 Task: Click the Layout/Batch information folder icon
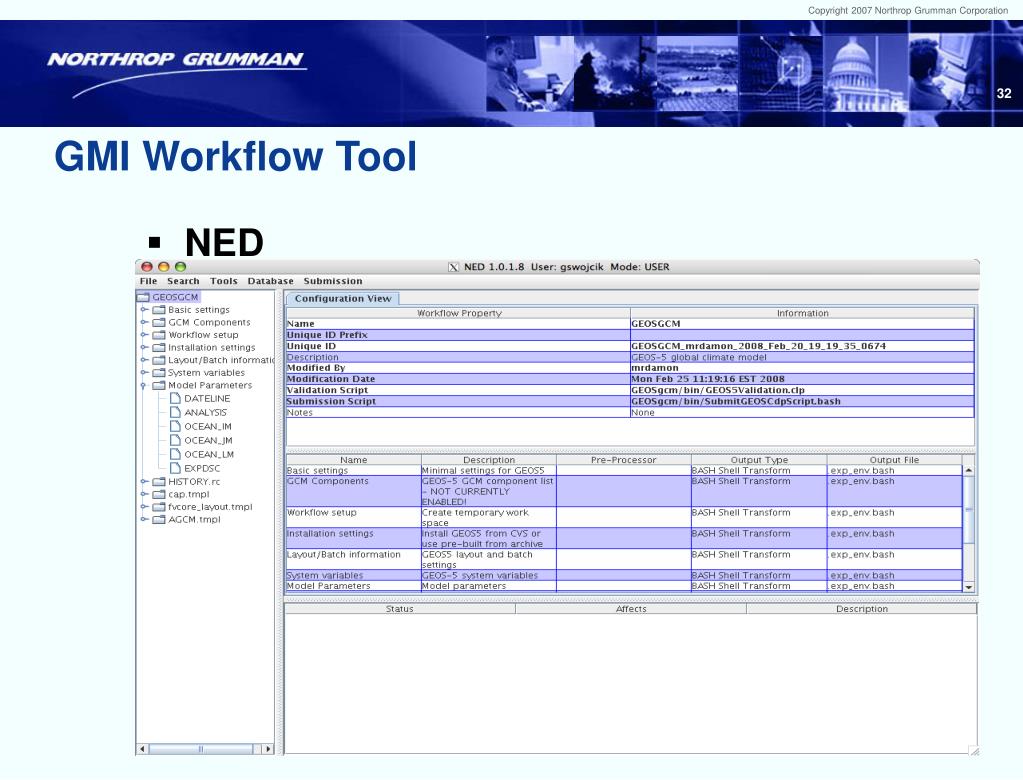pyautogui.click(x=159, y=360)
